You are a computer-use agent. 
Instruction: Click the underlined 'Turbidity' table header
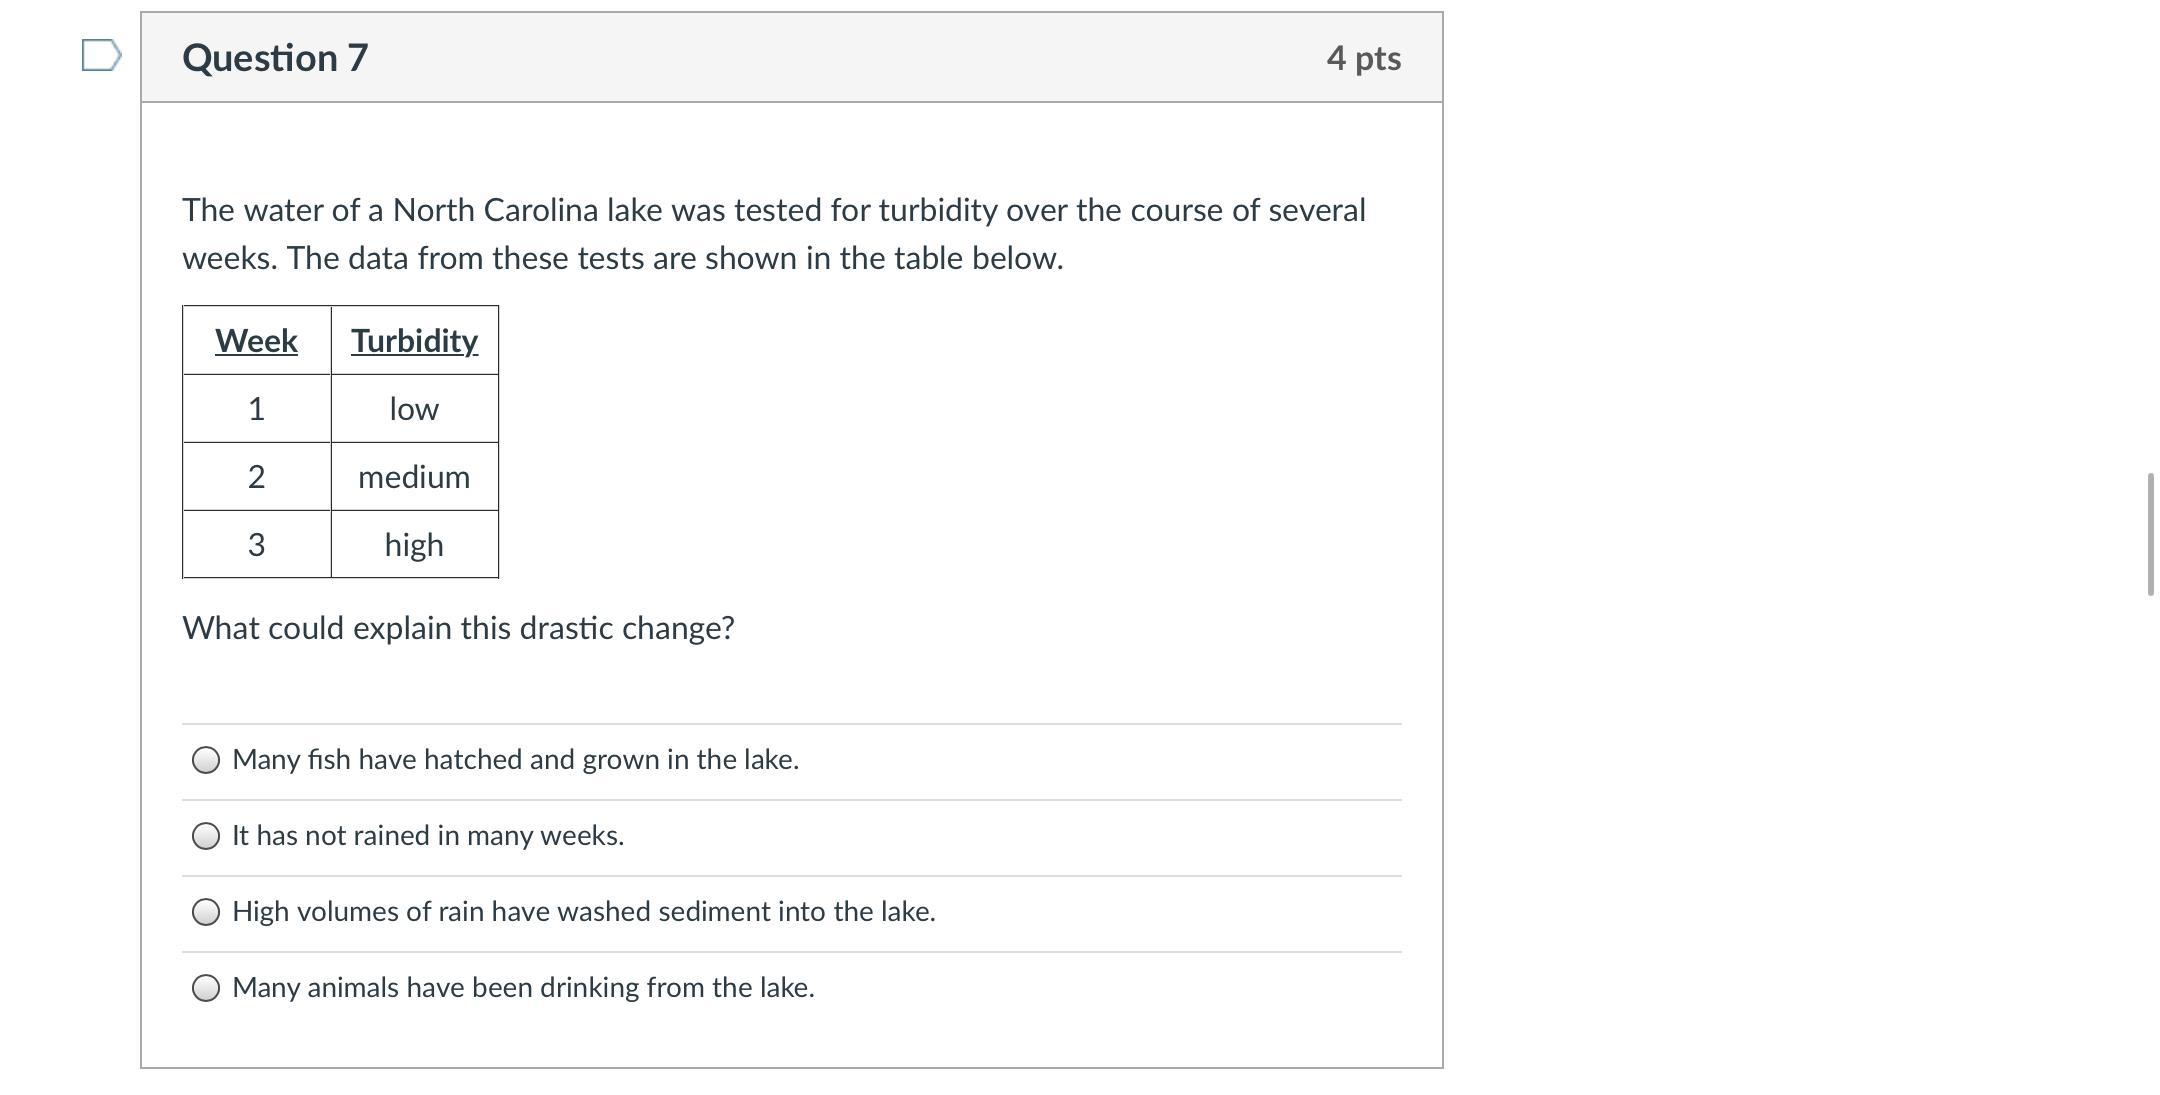414,341
